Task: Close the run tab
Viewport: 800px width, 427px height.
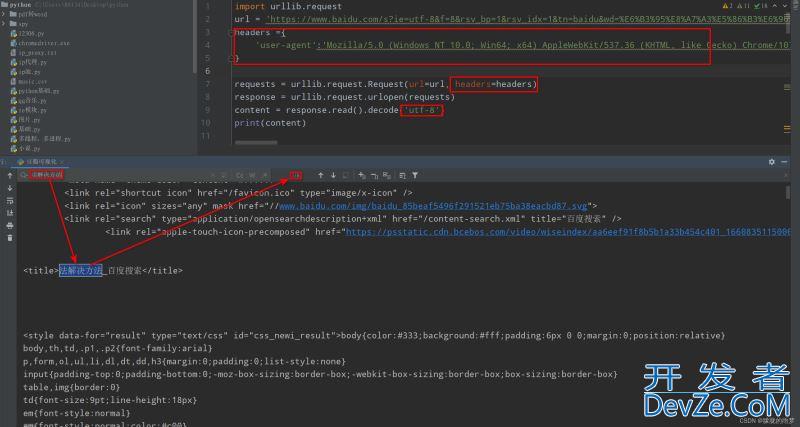Action: (x=62, y=162)
